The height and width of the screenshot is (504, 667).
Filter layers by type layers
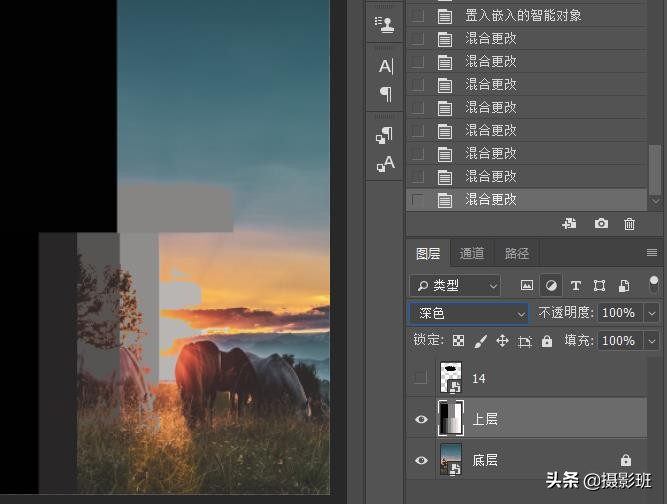coord(576,285)
